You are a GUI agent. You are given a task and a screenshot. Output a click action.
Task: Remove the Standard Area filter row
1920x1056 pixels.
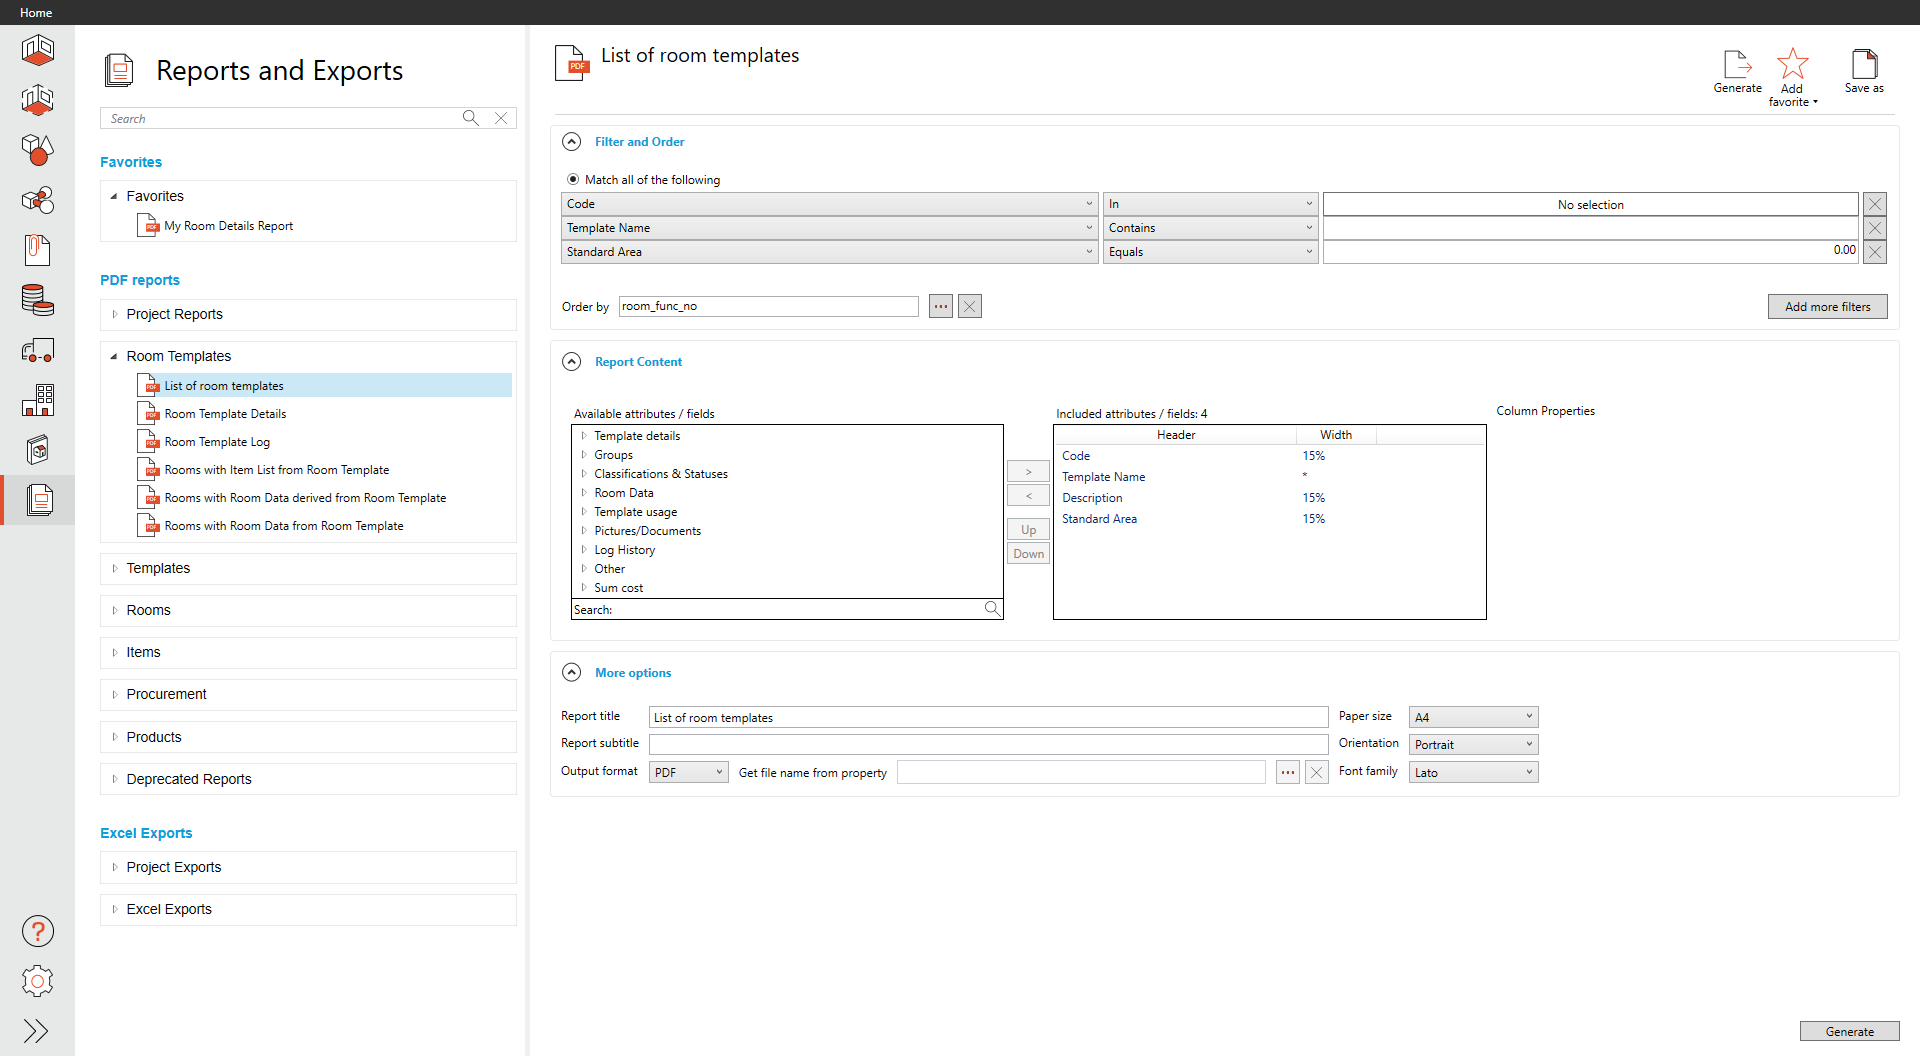click(x=1875, y=252)
